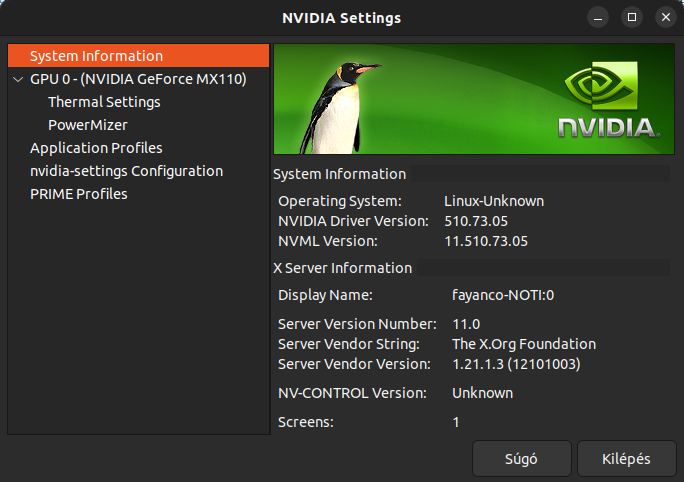The image size is (684, 482).
Task: Open PRIME Profiles
Action: point(79,194)
